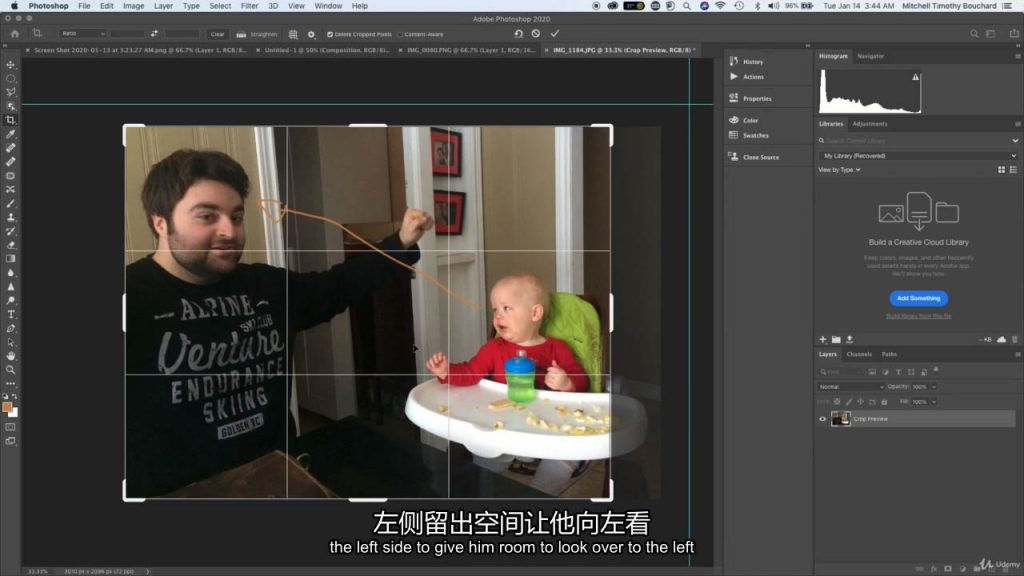
Task: Toggle type layer filter in Layers
Action: point(898,372)
